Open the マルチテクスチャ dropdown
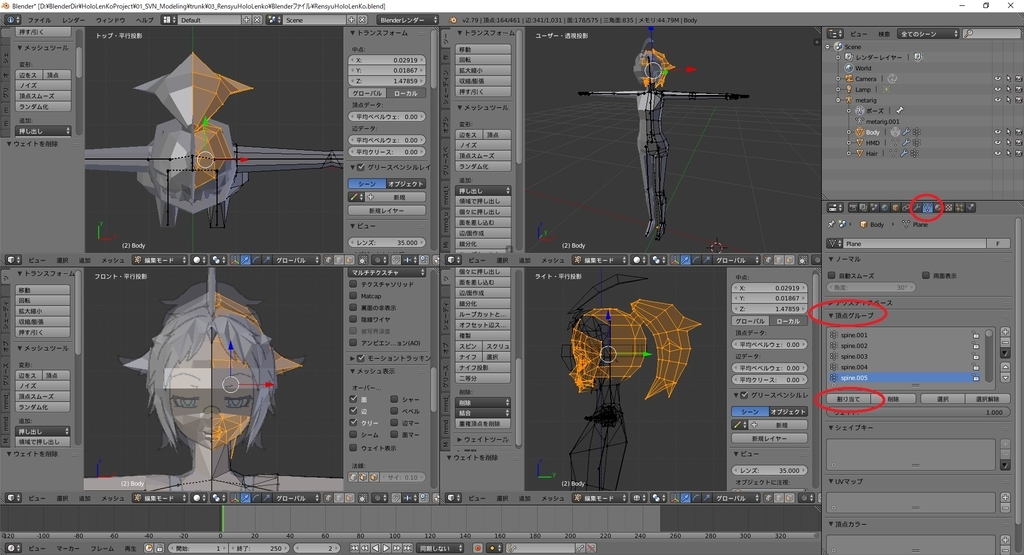This screenshot has height=555, width=1024. (387, 272)
